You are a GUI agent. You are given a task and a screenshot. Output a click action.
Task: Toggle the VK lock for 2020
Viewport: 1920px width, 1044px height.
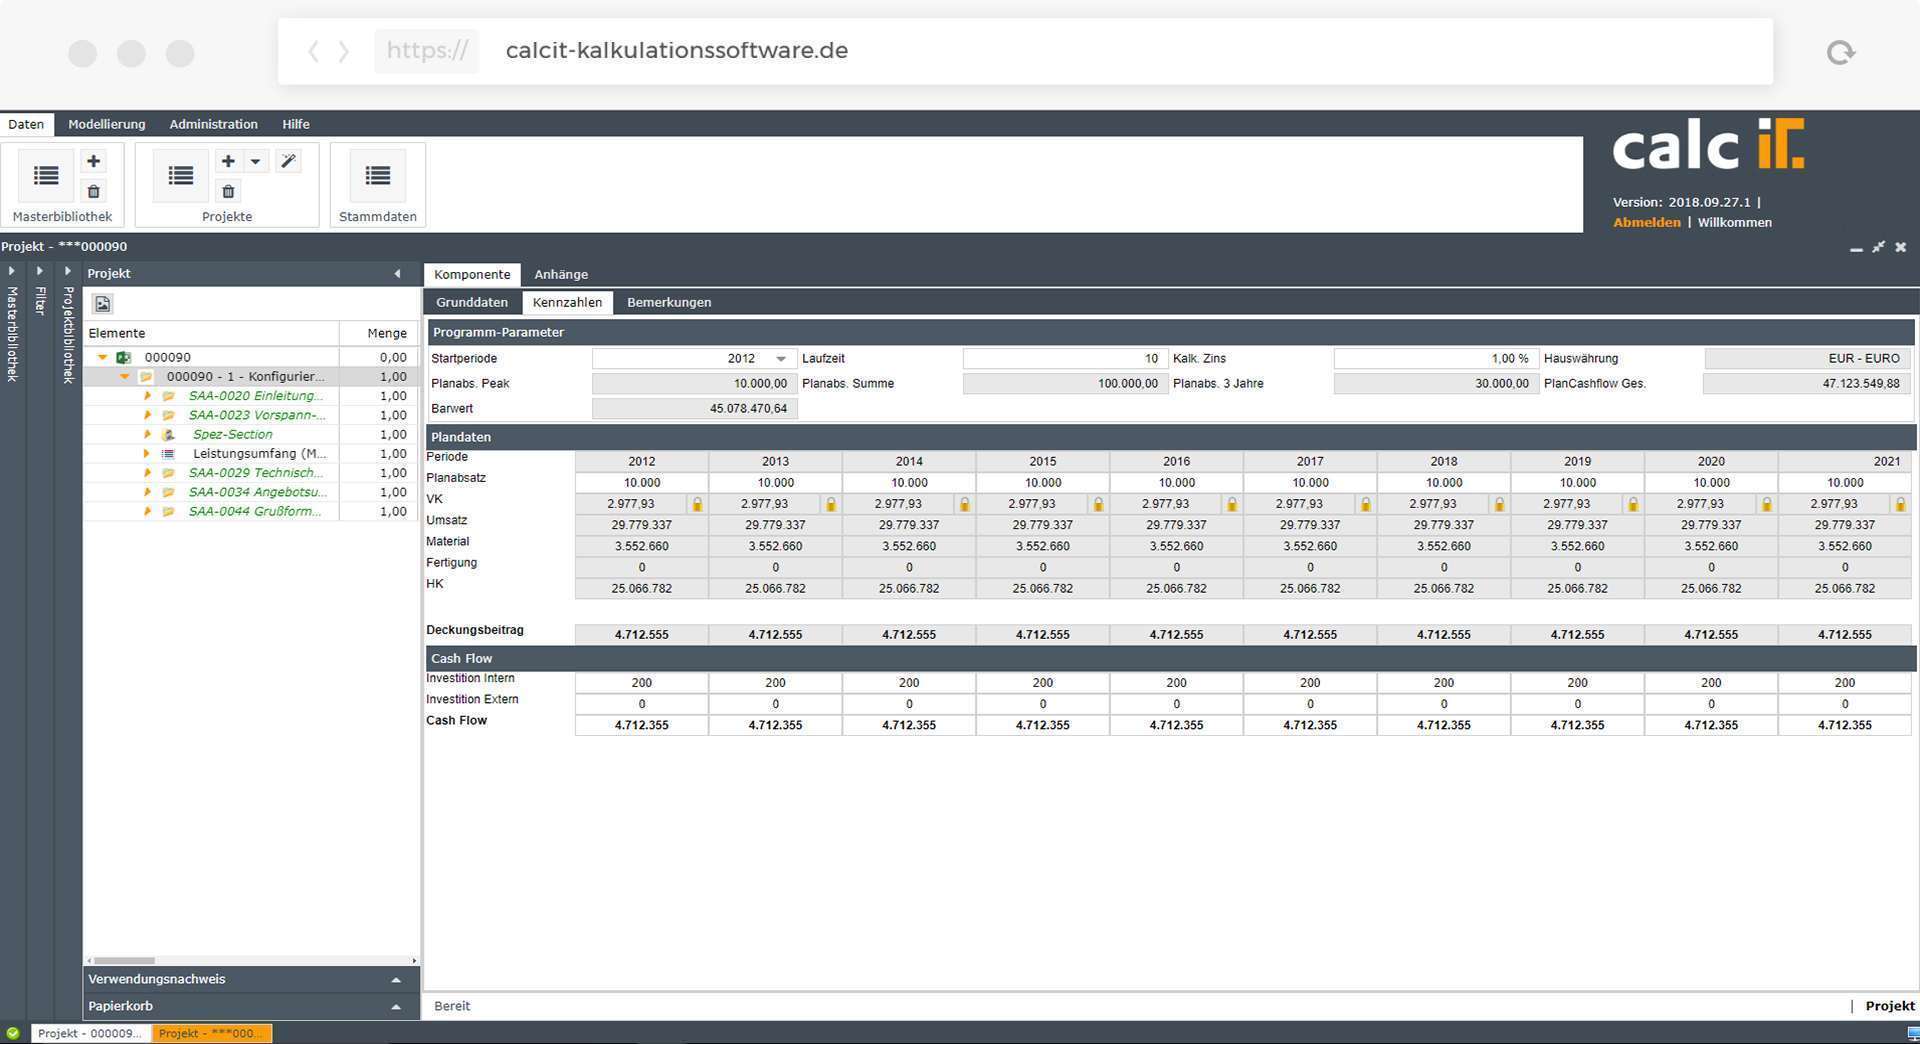pyautogui.click(x=1767, y=504)
